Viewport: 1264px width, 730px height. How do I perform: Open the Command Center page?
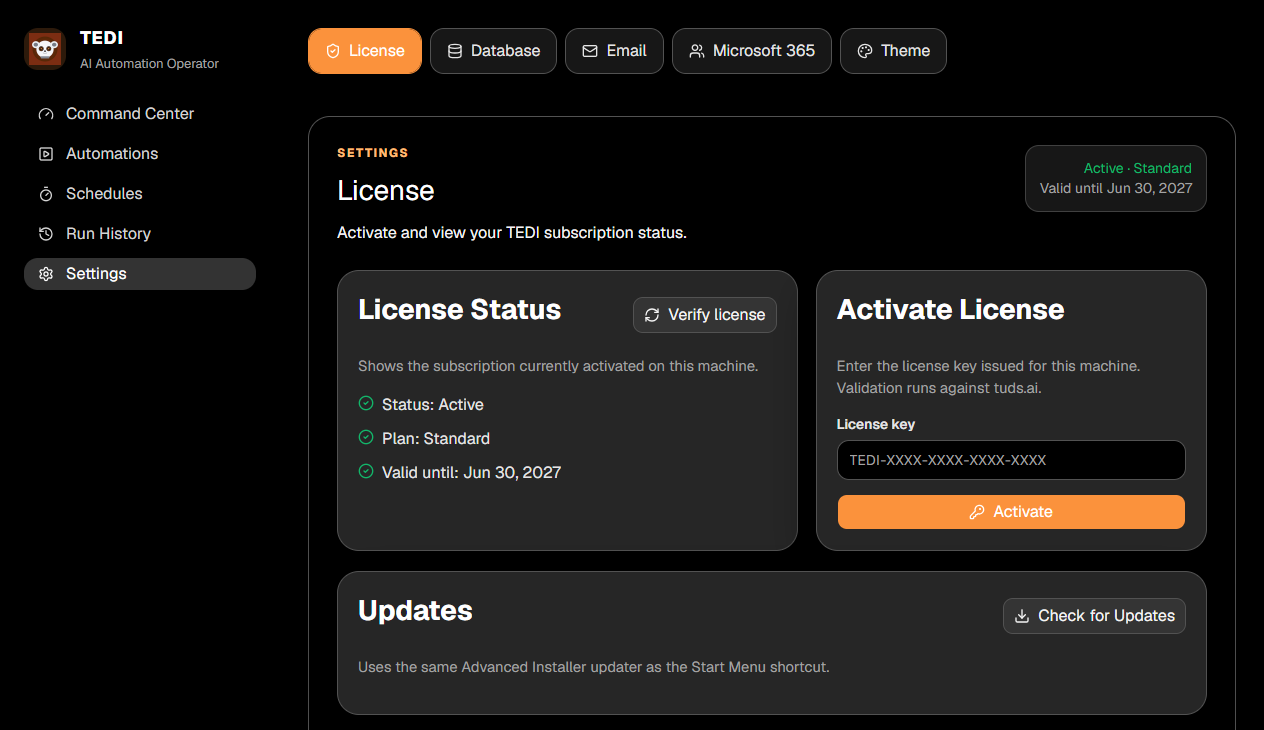tap(140, 114)
